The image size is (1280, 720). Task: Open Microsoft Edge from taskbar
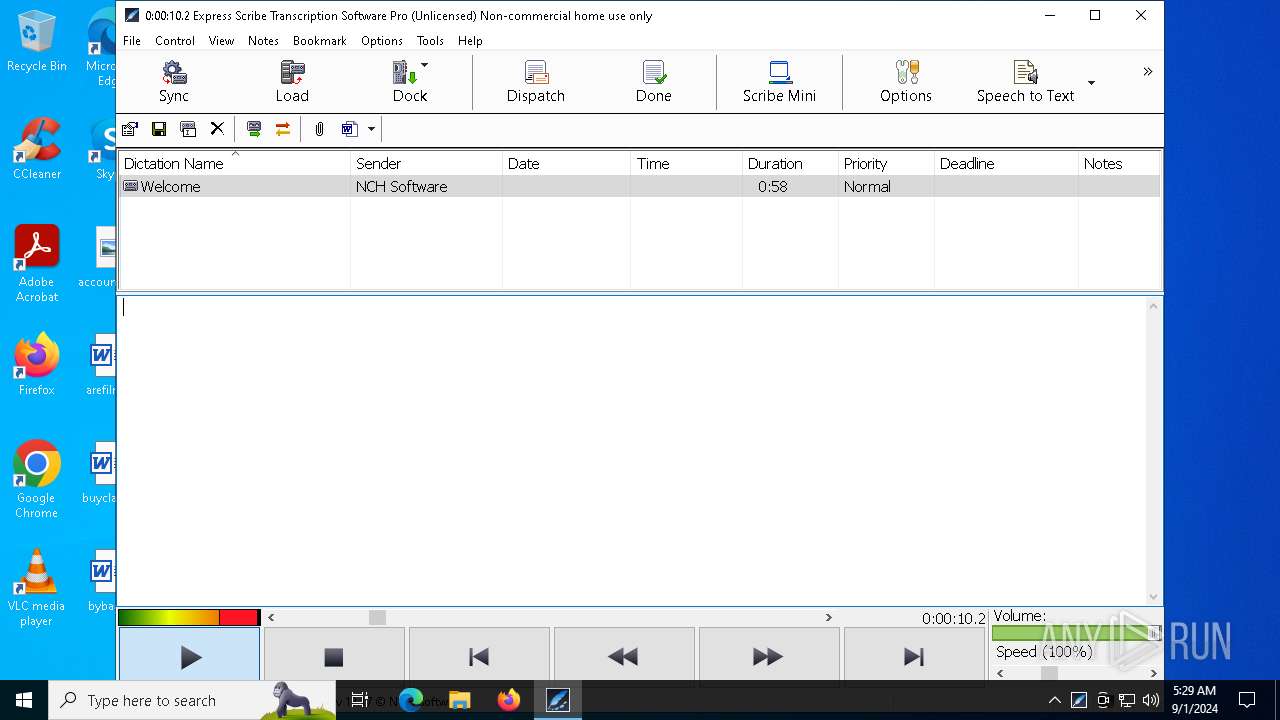[411, 700]
